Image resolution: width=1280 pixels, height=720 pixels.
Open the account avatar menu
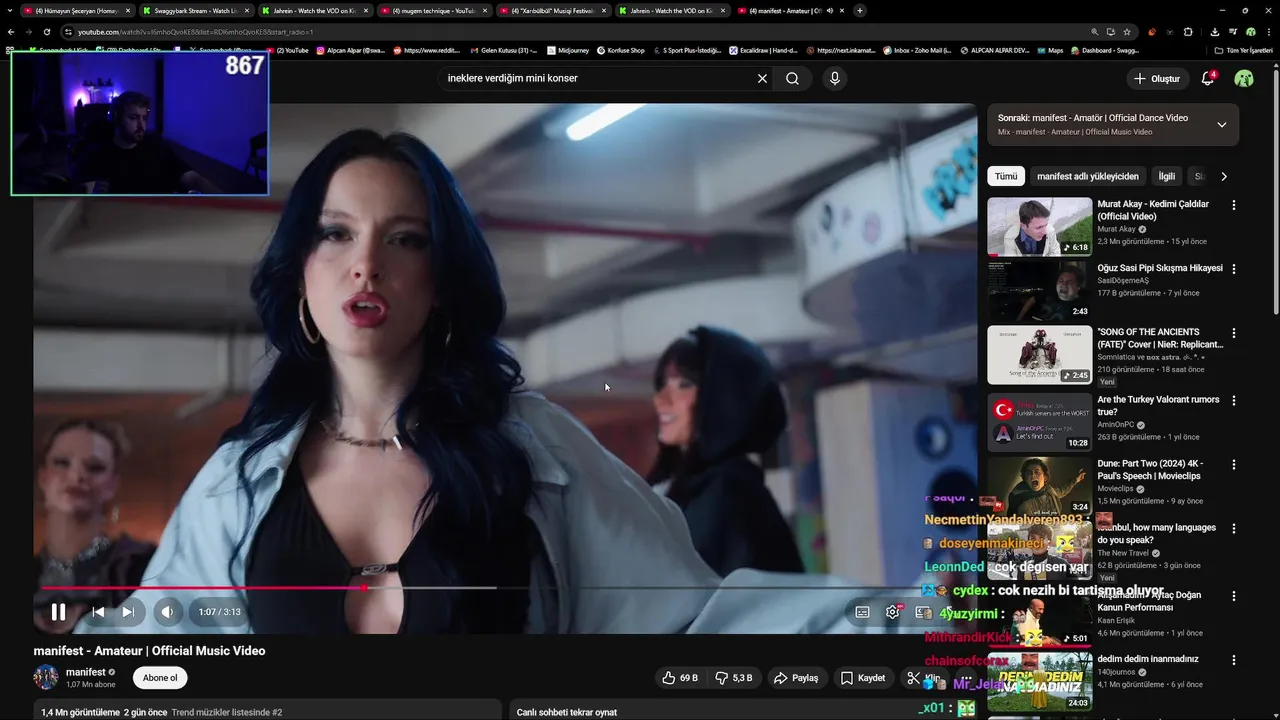[1244, 78]
